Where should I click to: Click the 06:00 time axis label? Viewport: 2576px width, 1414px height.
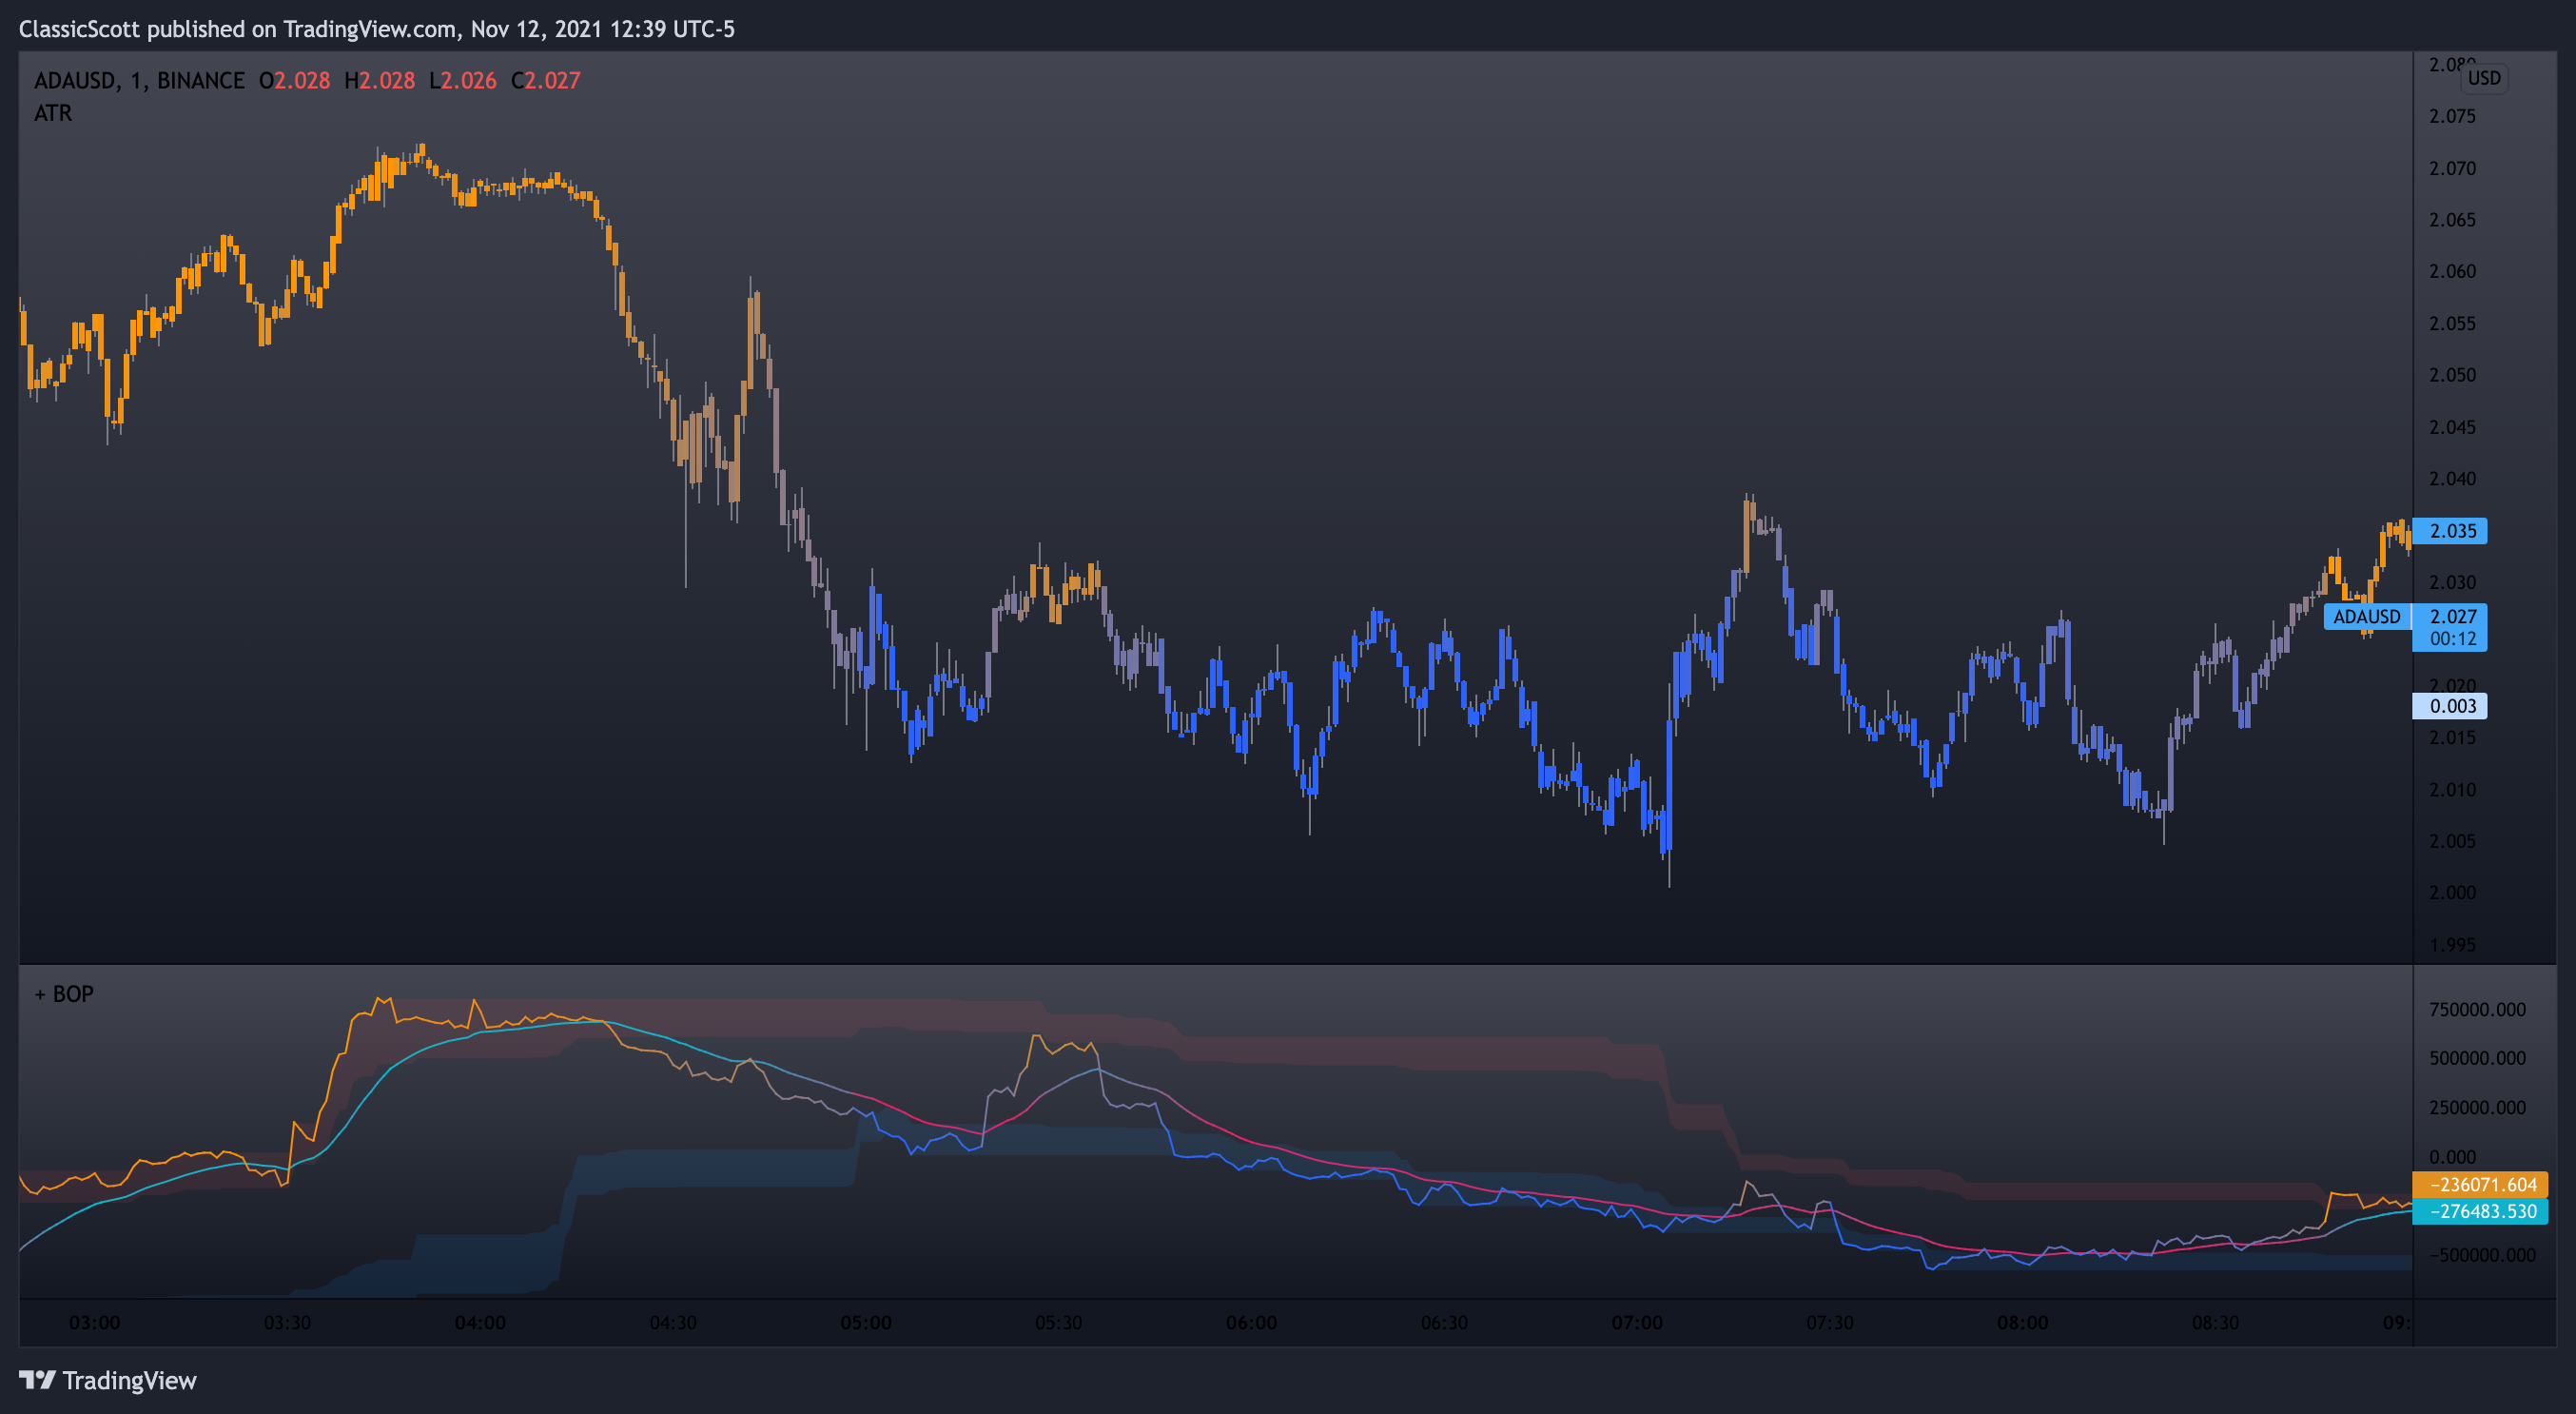(x=1251, y=1323)
